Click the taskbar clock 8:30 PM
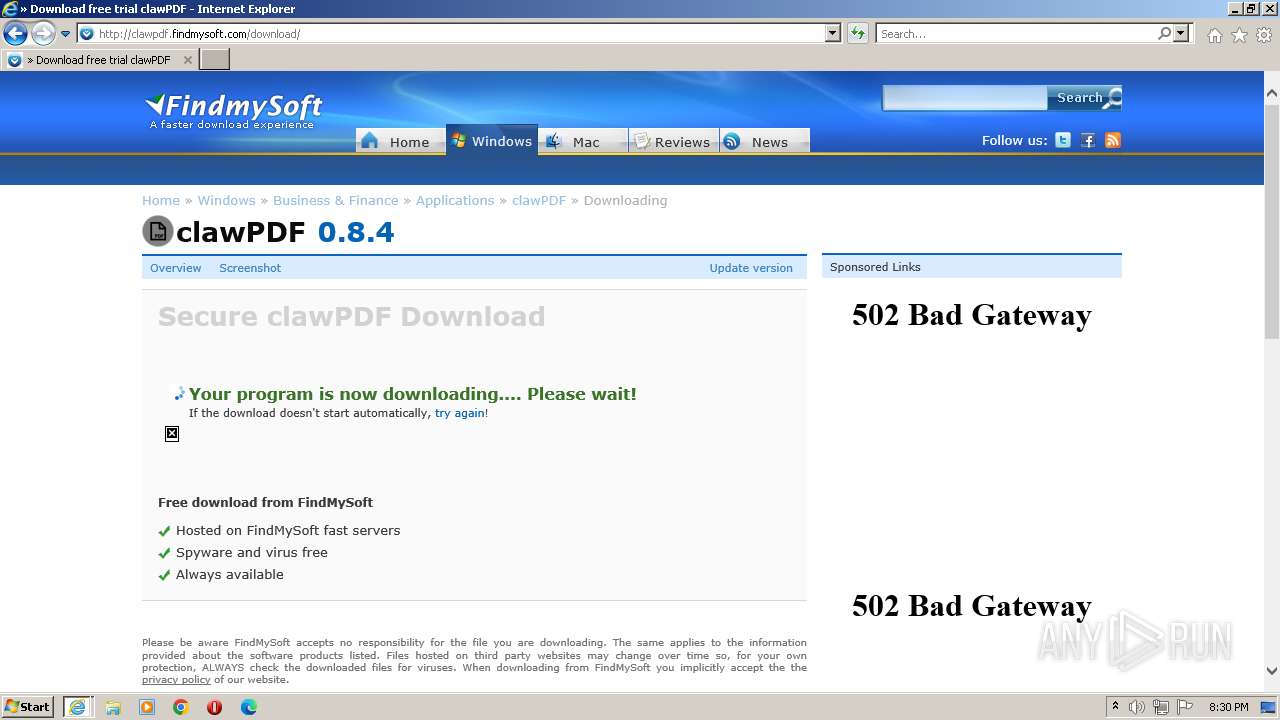The image size is (1280, 720). point(1229,707)
